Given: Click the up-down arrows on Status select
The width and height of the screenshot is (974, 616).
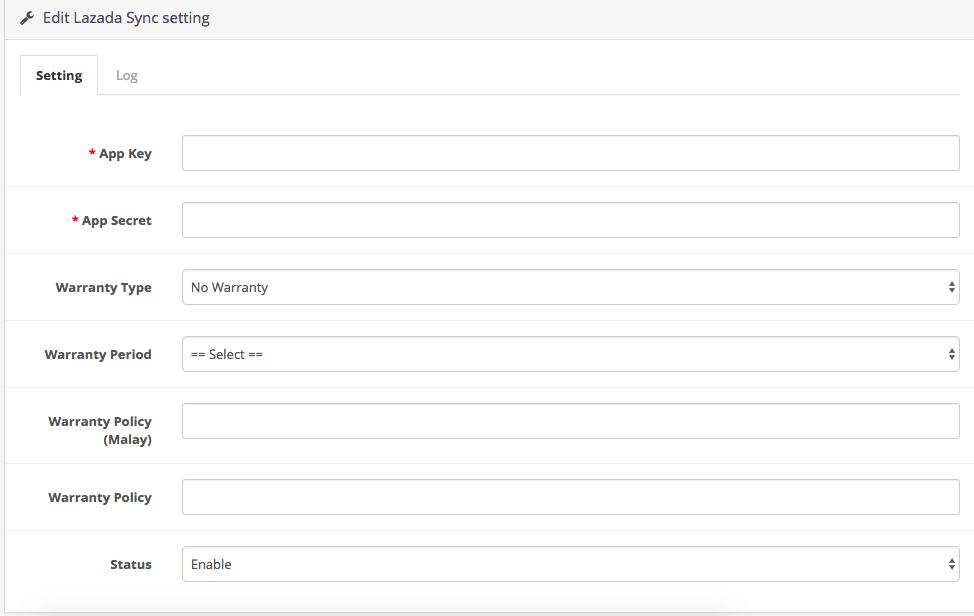Looking at the screenshot, I should click(951, 564).
